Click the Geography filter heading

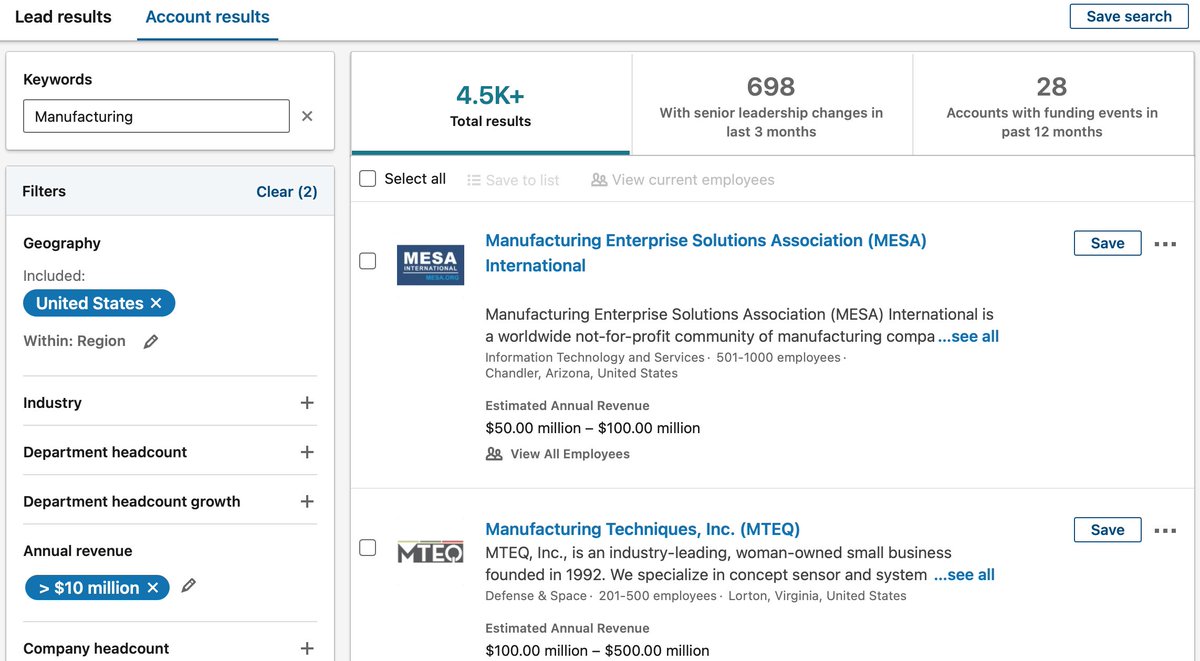pyautogui.click(x=62, y=243)
